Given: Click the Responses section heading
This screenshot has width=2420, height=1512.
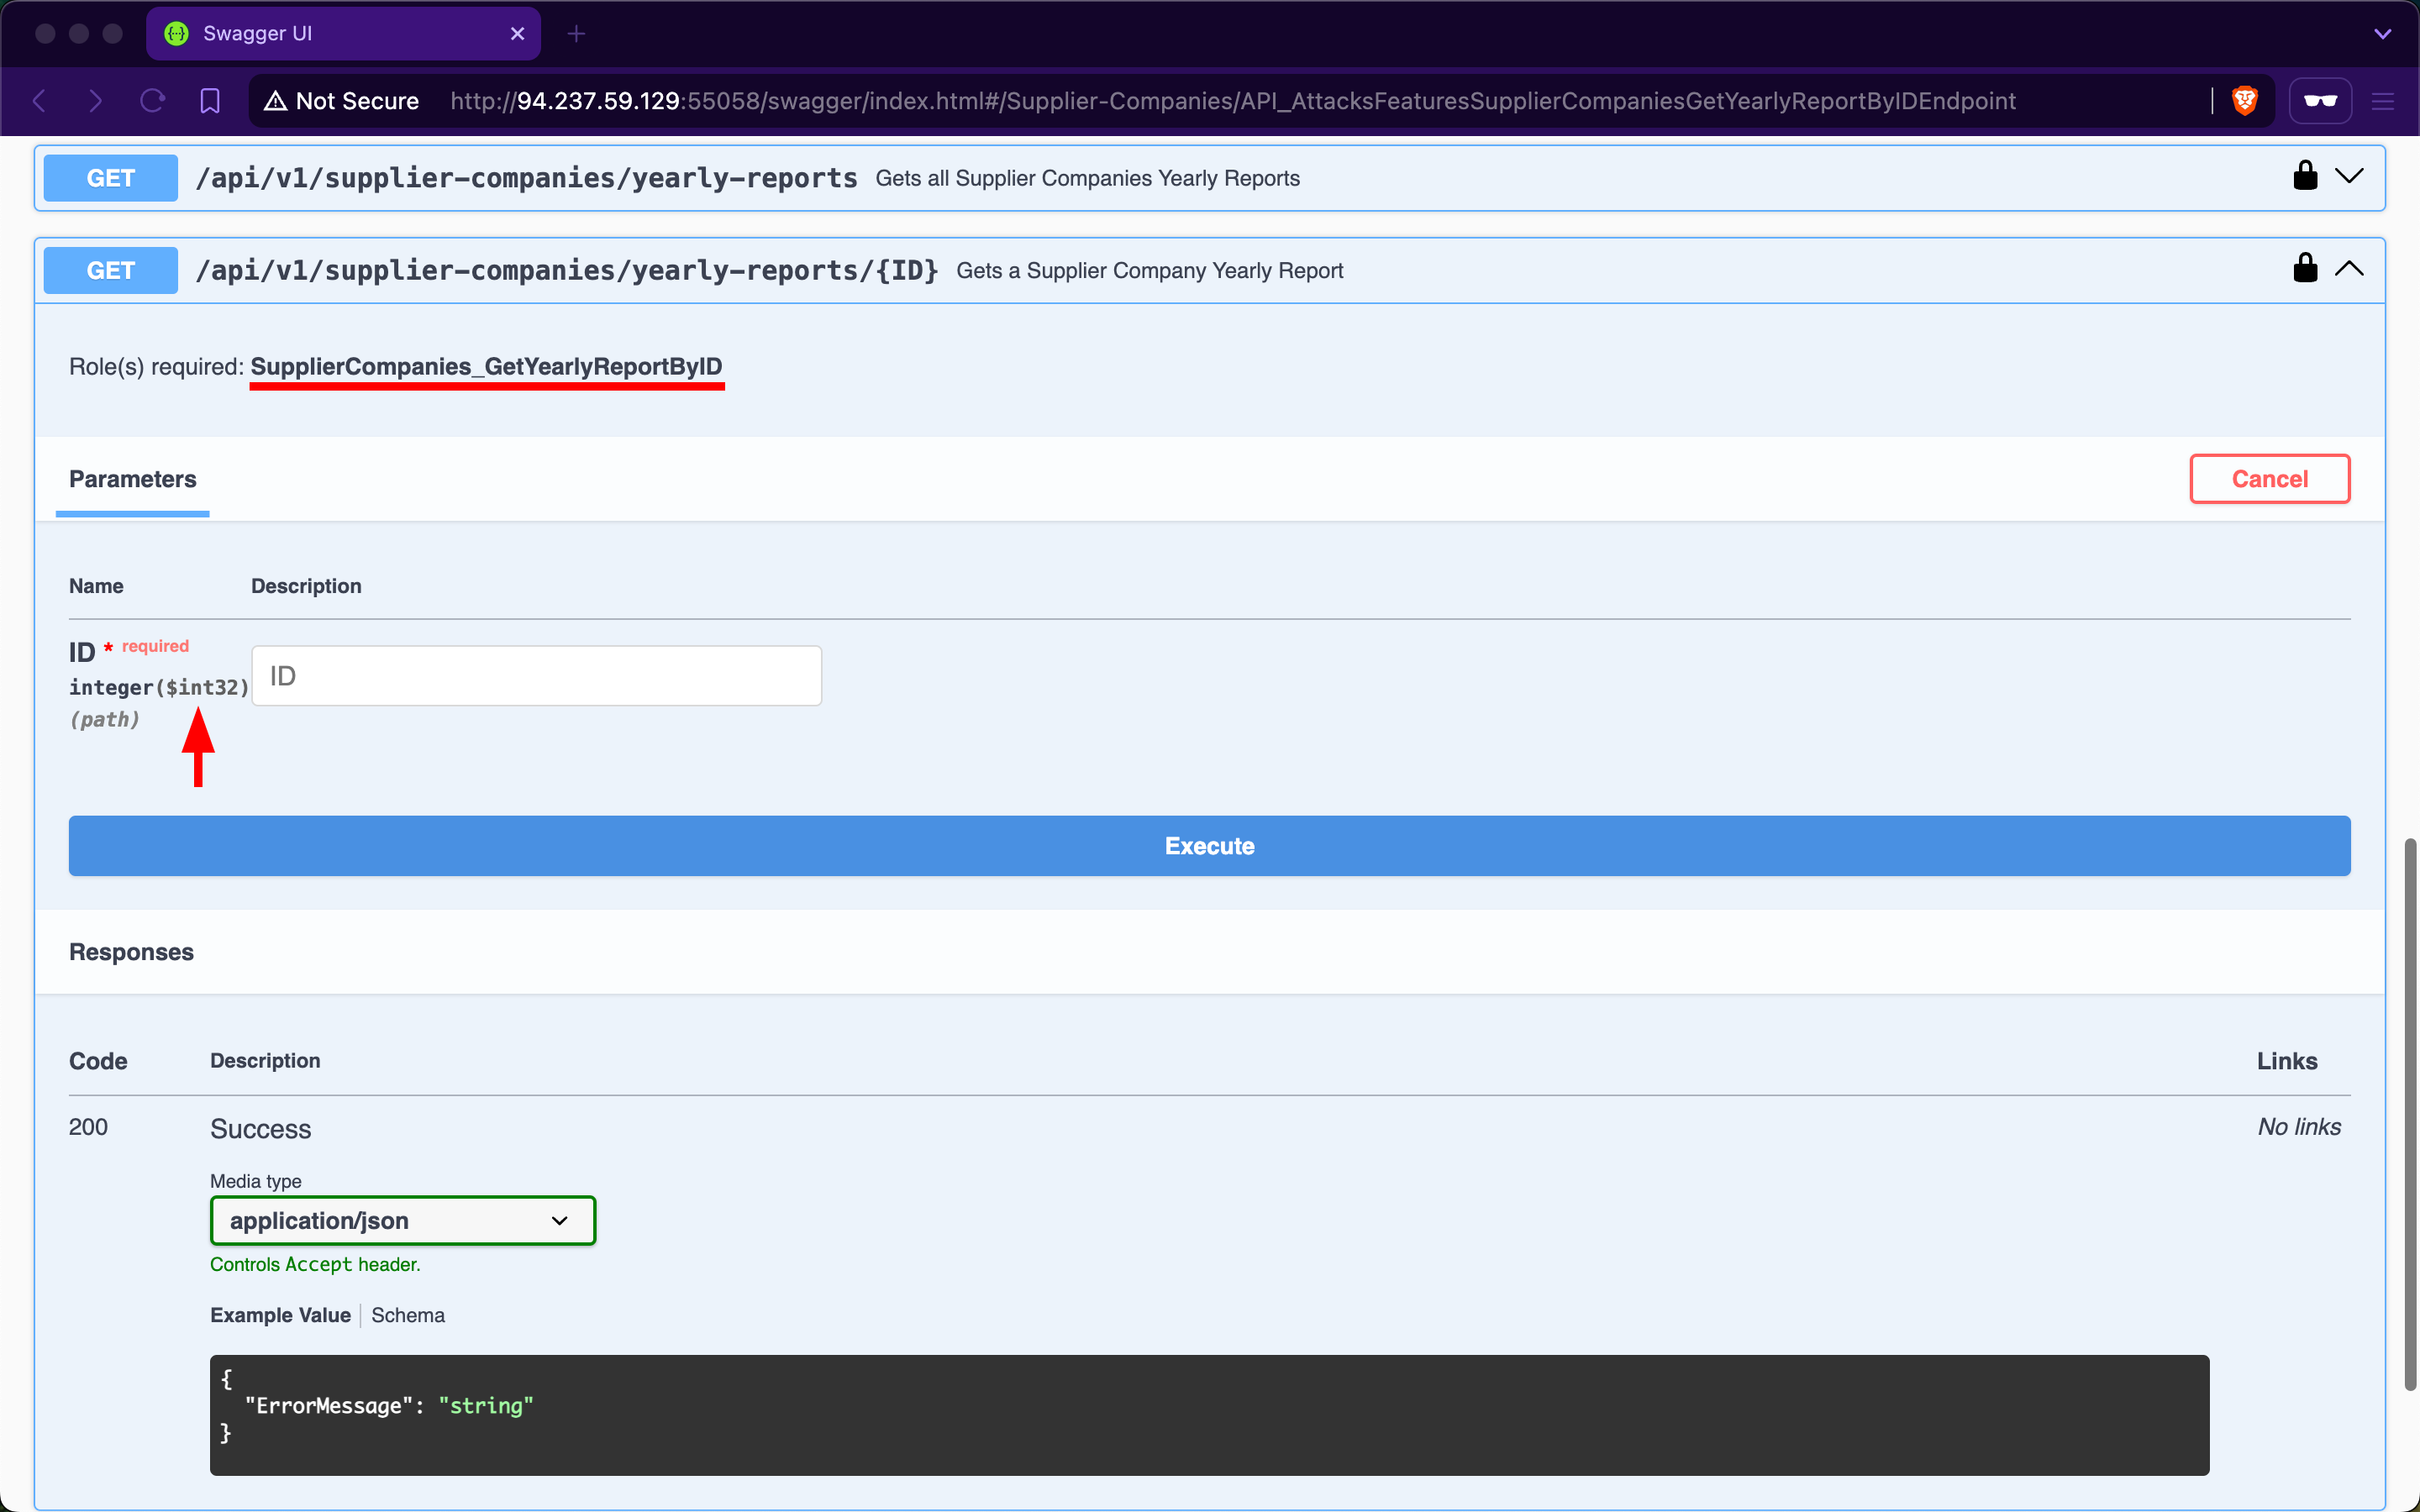Looking at the screenshot, I should [x=131, y=952].
